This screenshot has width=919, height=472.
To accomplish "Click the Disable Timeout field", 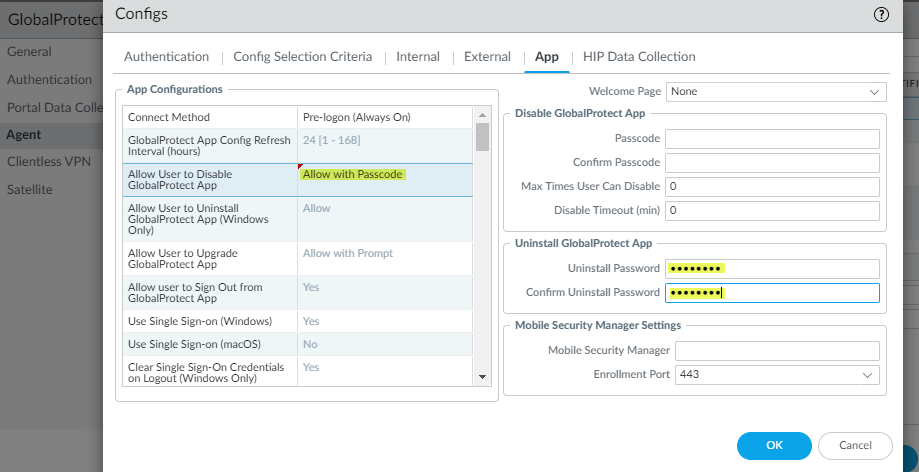I will [x=771, y=211].
